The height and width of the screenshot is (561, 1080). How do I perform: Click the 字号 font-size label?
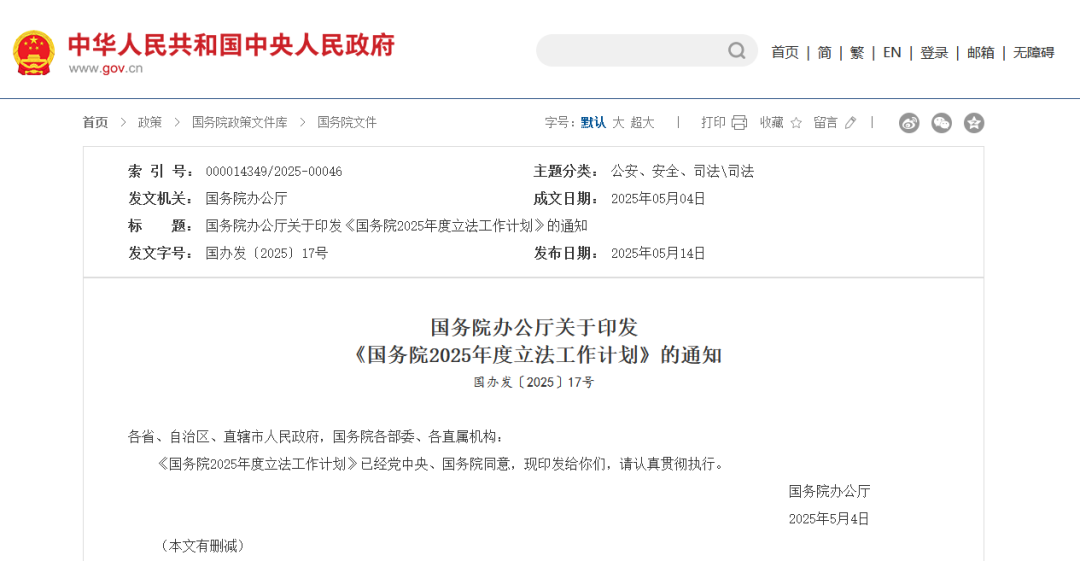[x=560, y=122]
